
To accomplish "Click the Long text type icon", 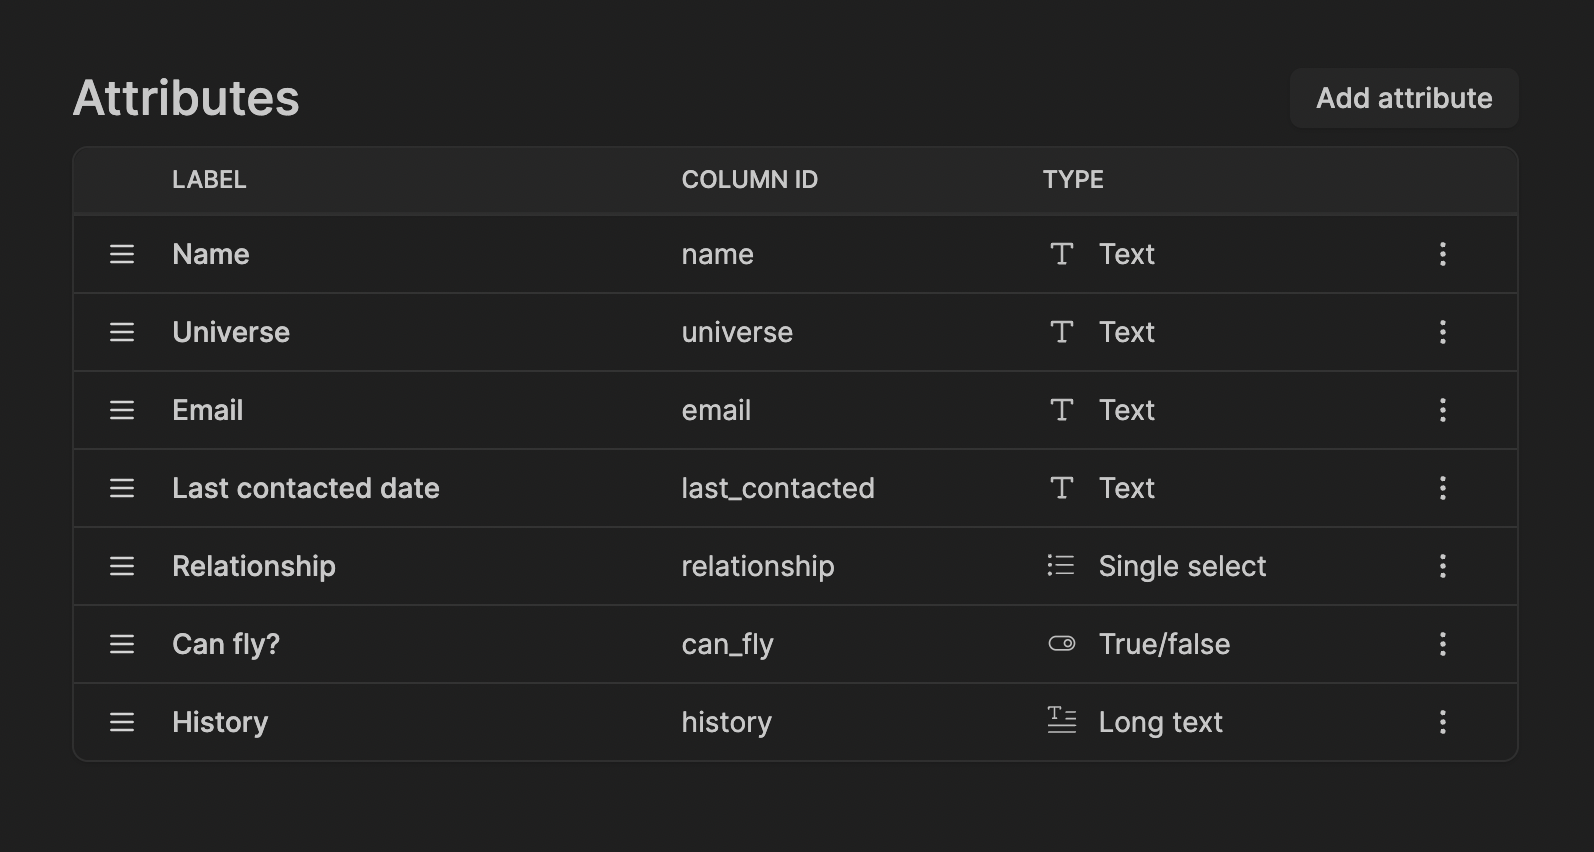I will (x=1061, y=721).
